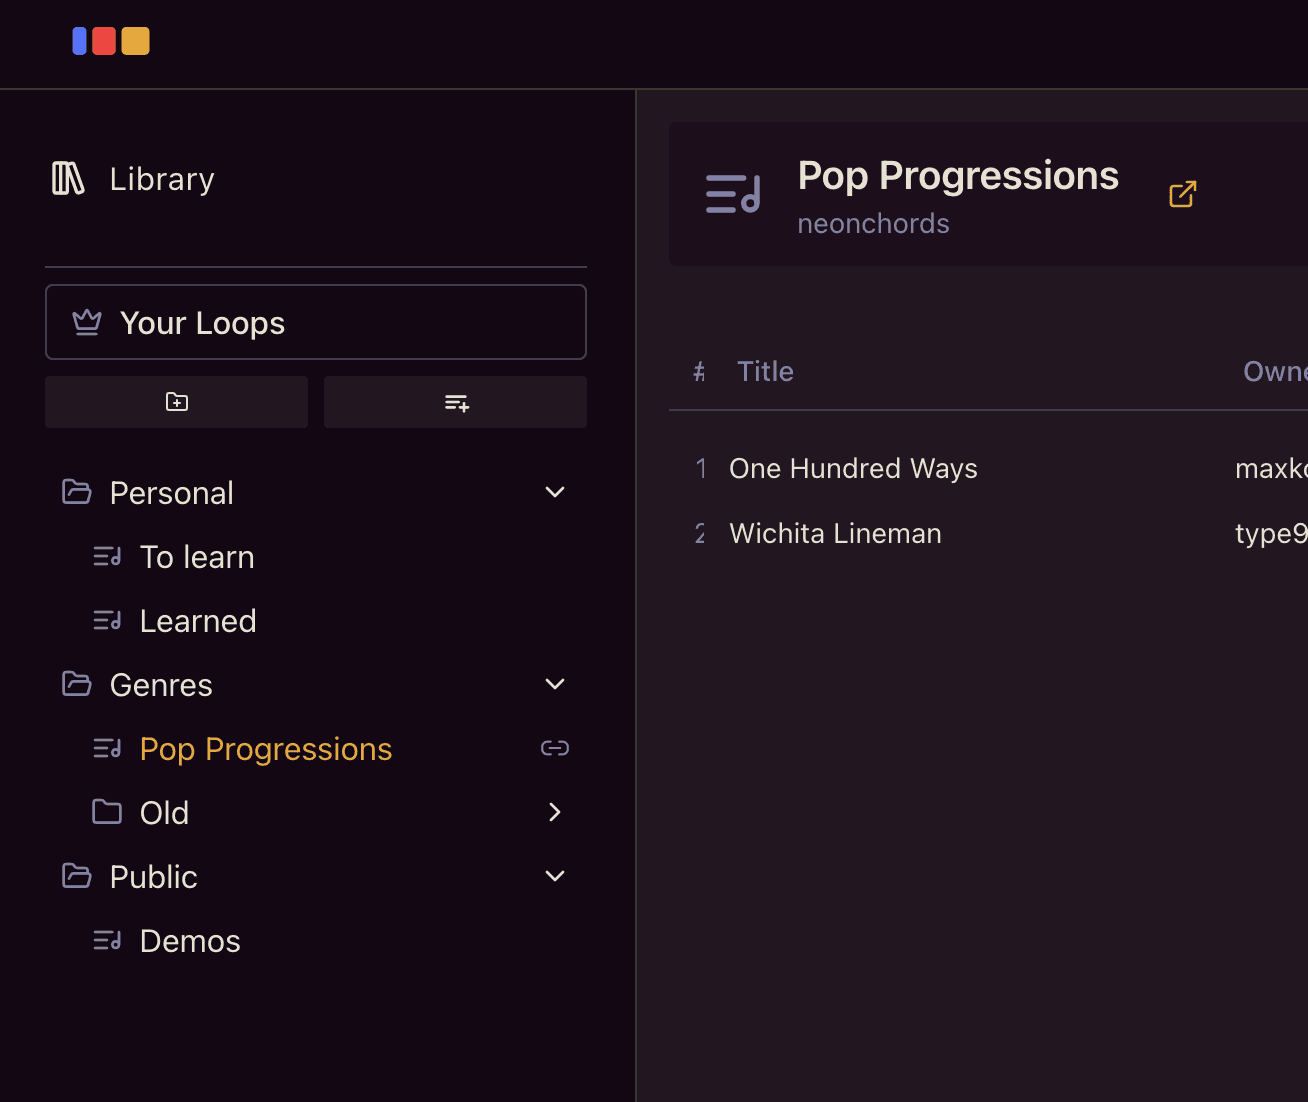Screen dimensions: 1308x1102
Task: Select the crown icon beside Your Loops
Action: 87,322
